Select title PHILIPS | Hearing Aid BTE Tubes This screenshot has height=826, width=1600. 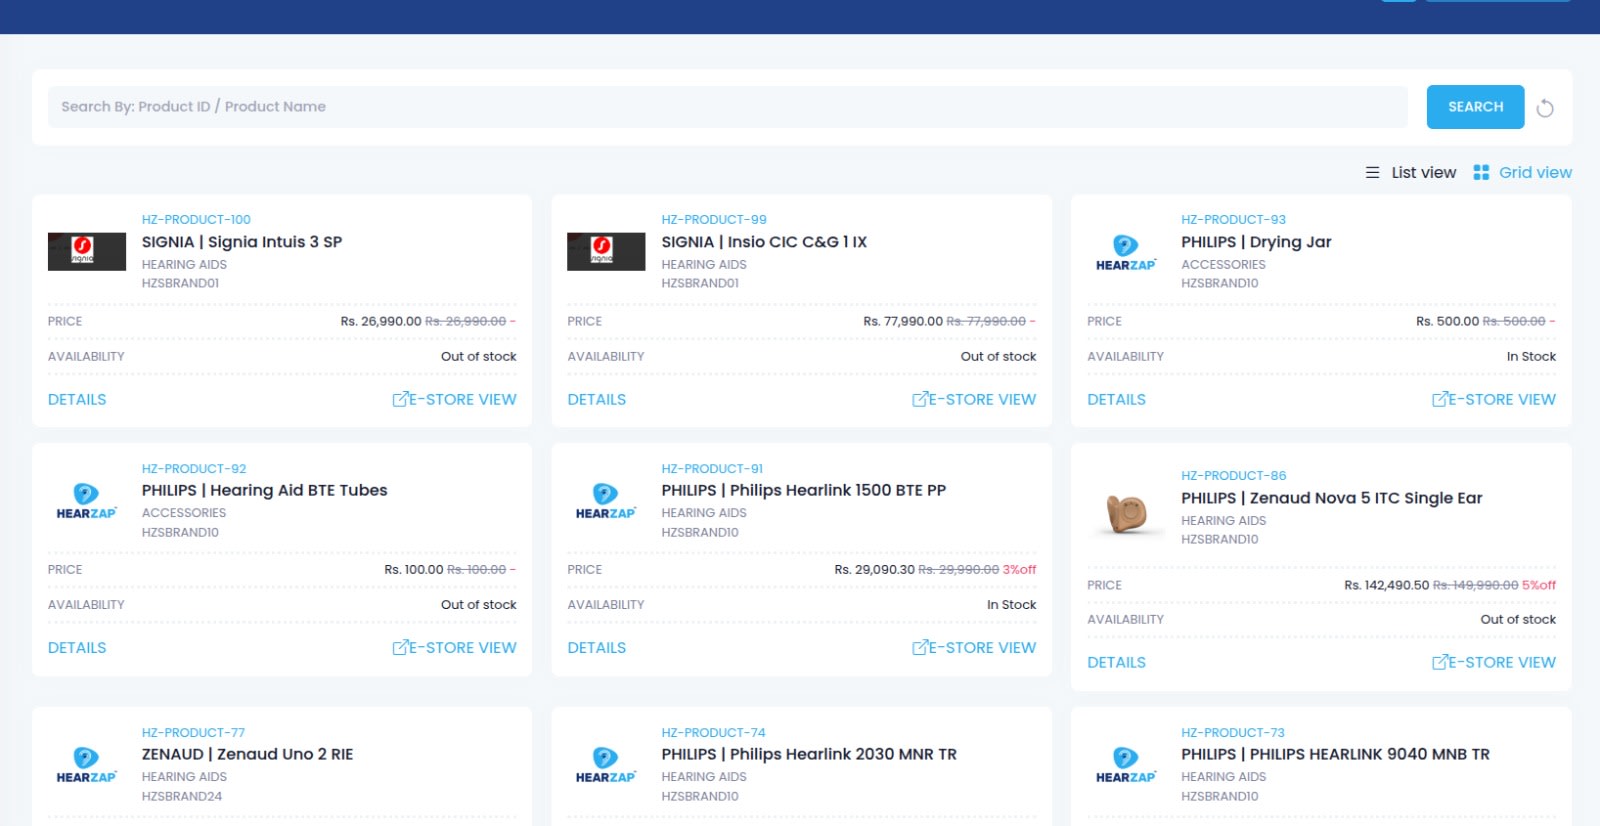click(x=264, y=490)
